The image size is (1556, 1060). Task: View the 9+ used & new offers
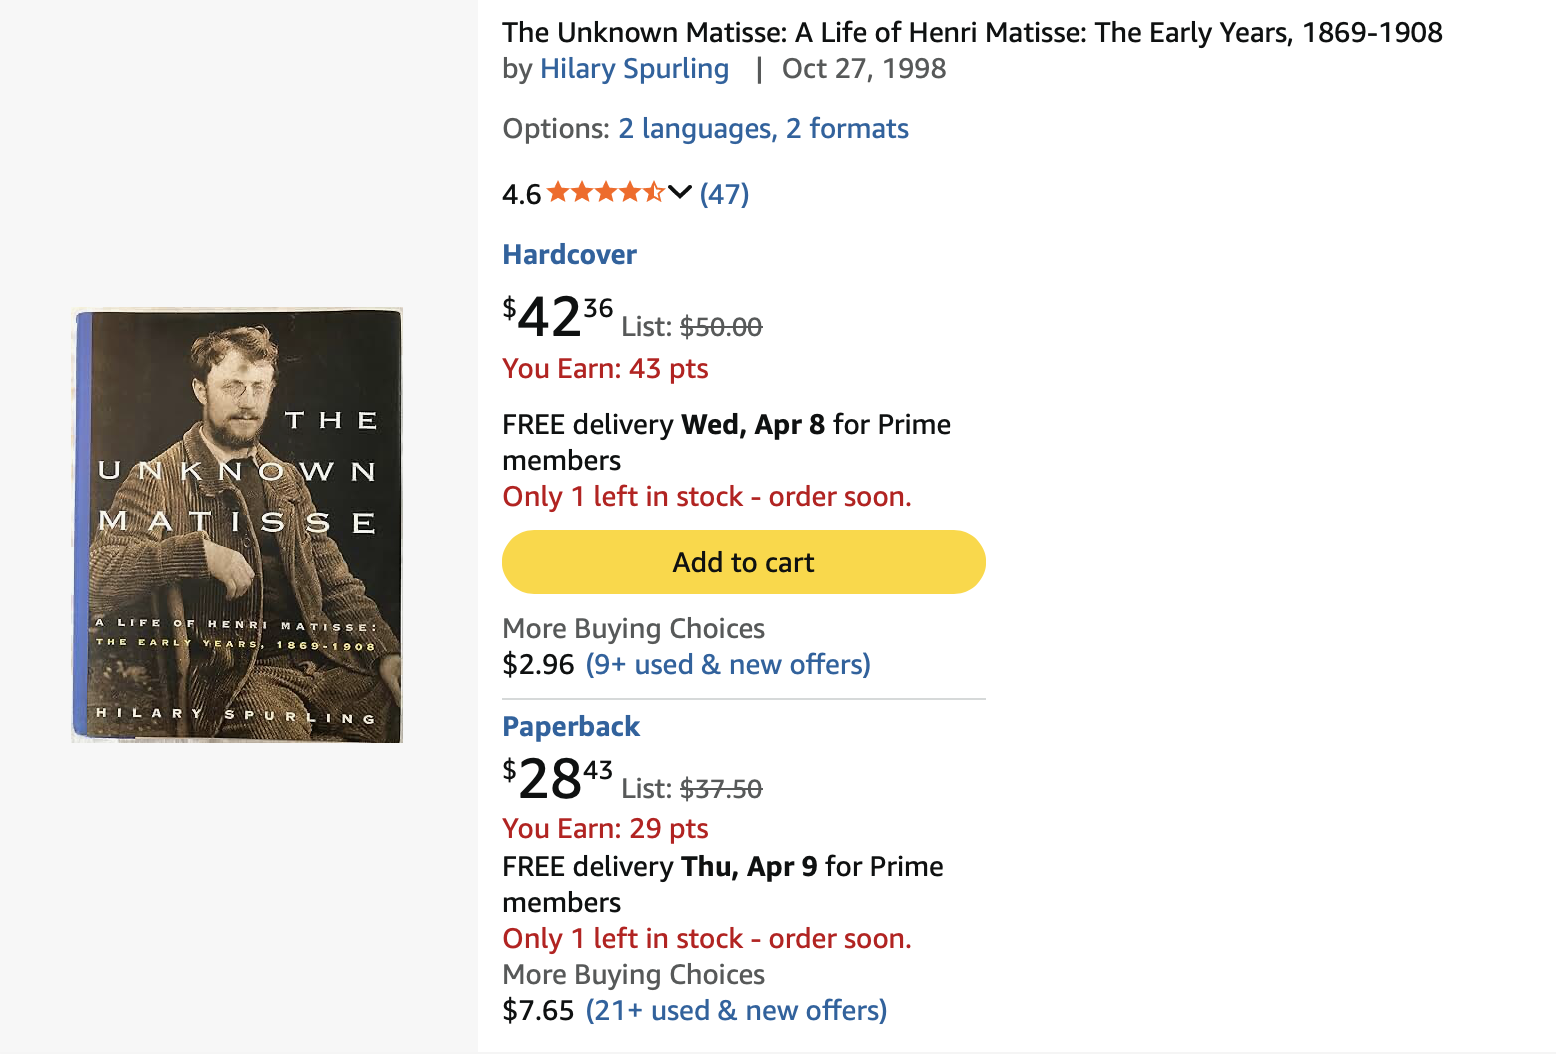pyautogui.click(x=728, y=665)
